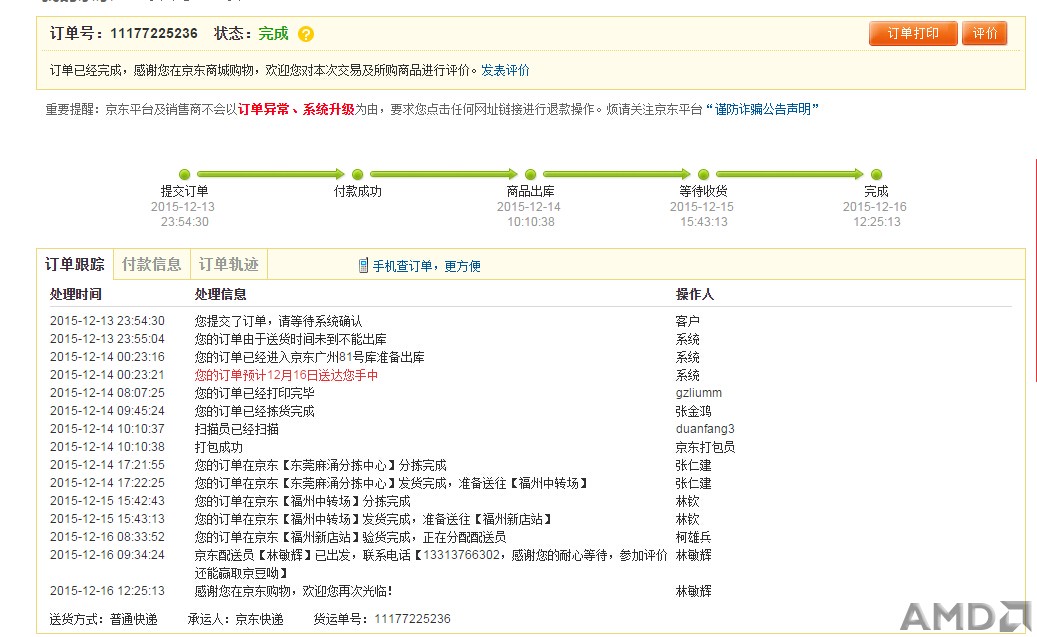
Task: Click order number 11177225236 in header
Action: (x=154, y=33)
